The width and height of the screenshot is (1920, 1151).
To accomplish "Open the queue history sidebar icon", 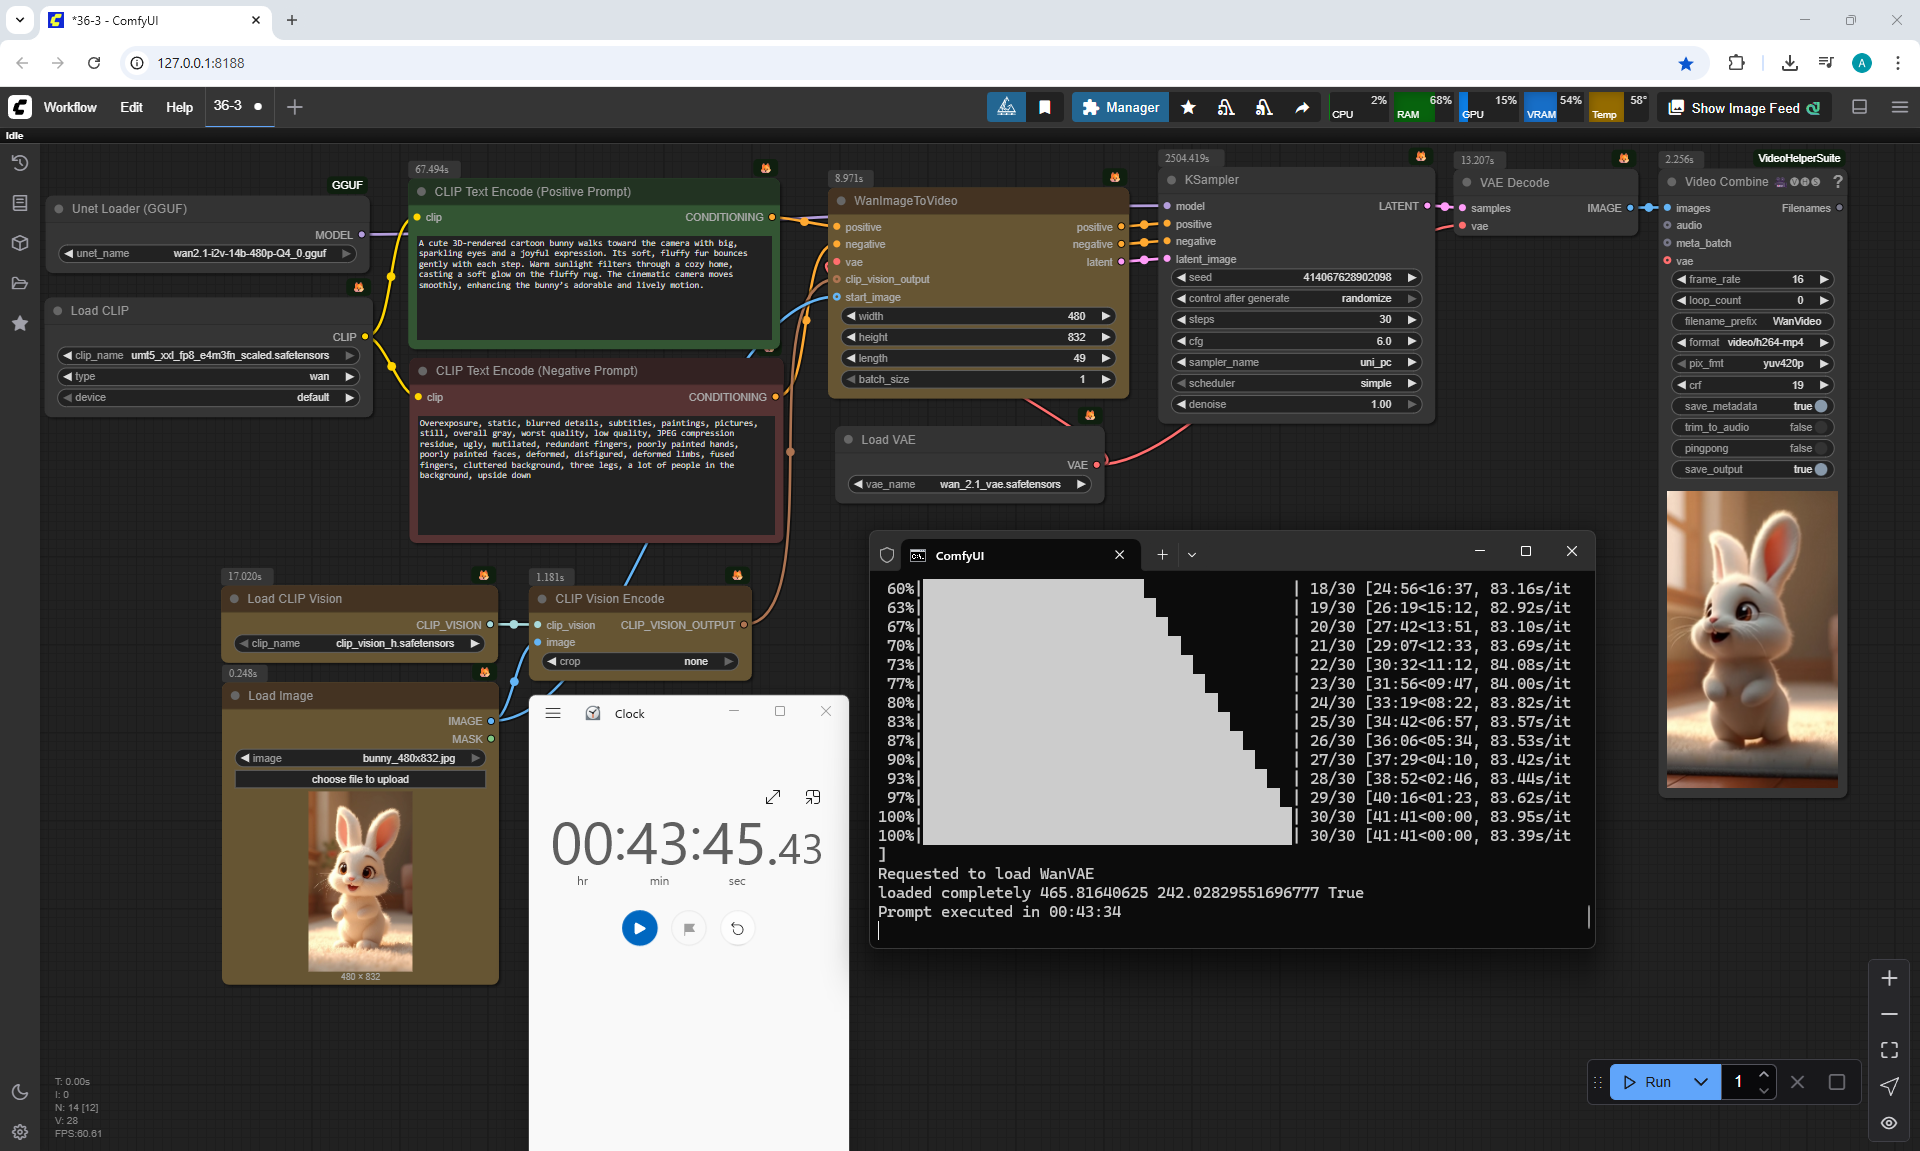I will pos(20,163).
